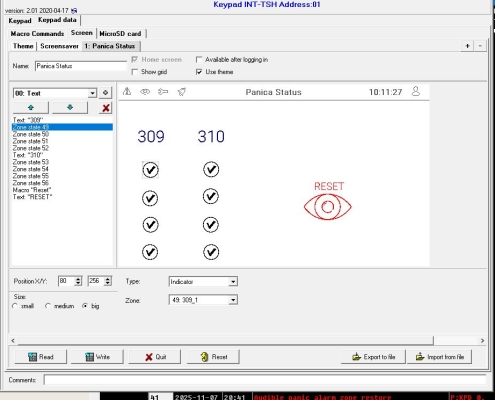Screen dimensions: 495x400
Task: Click the add element diamond button
Action: click(x=105, y=93)
